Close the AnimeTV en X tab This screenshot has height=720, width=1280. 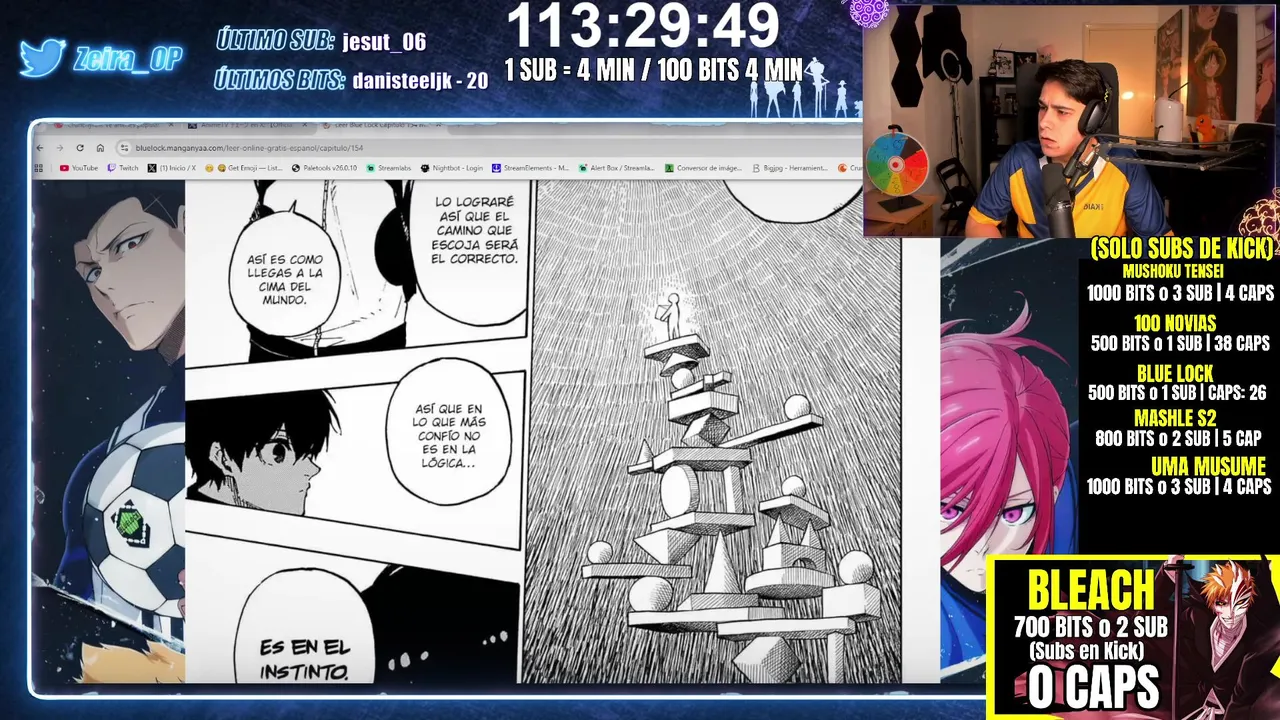pos(305,125)
